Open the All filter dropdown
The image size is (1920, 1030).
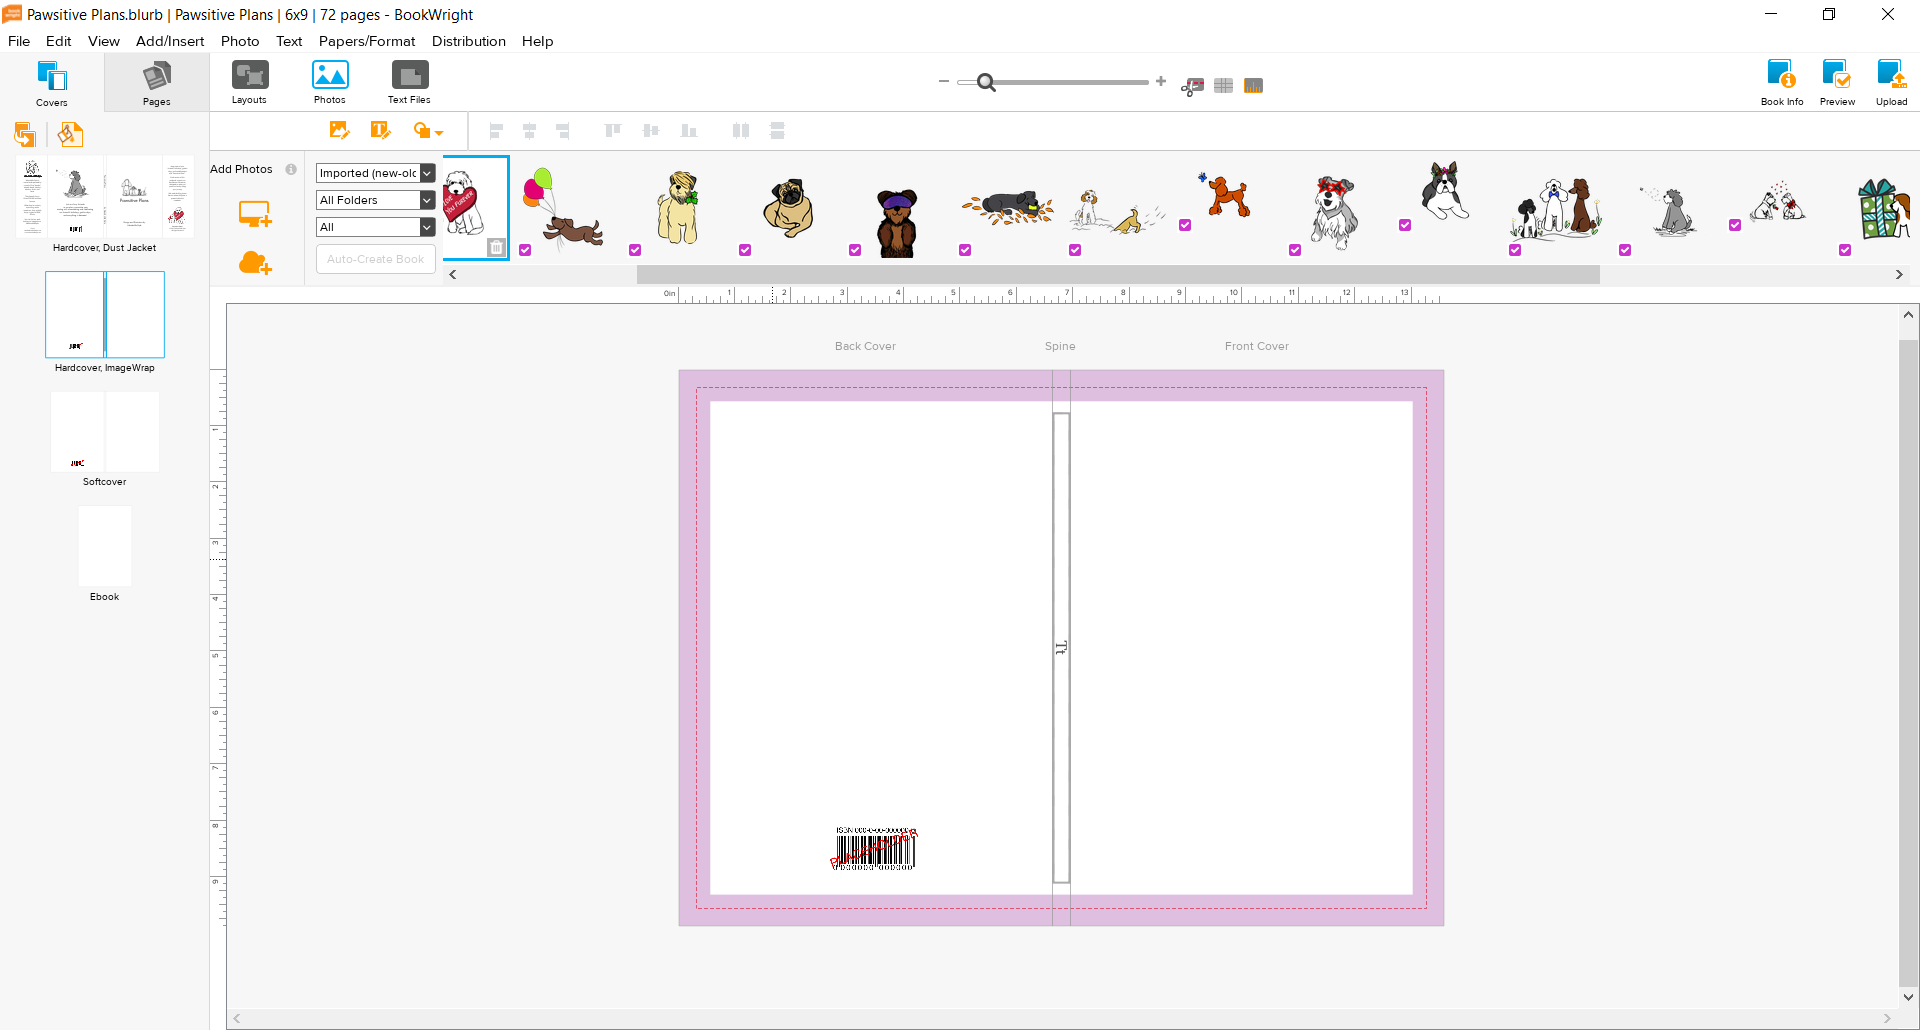pyautogui.click(x=375, y=227)
